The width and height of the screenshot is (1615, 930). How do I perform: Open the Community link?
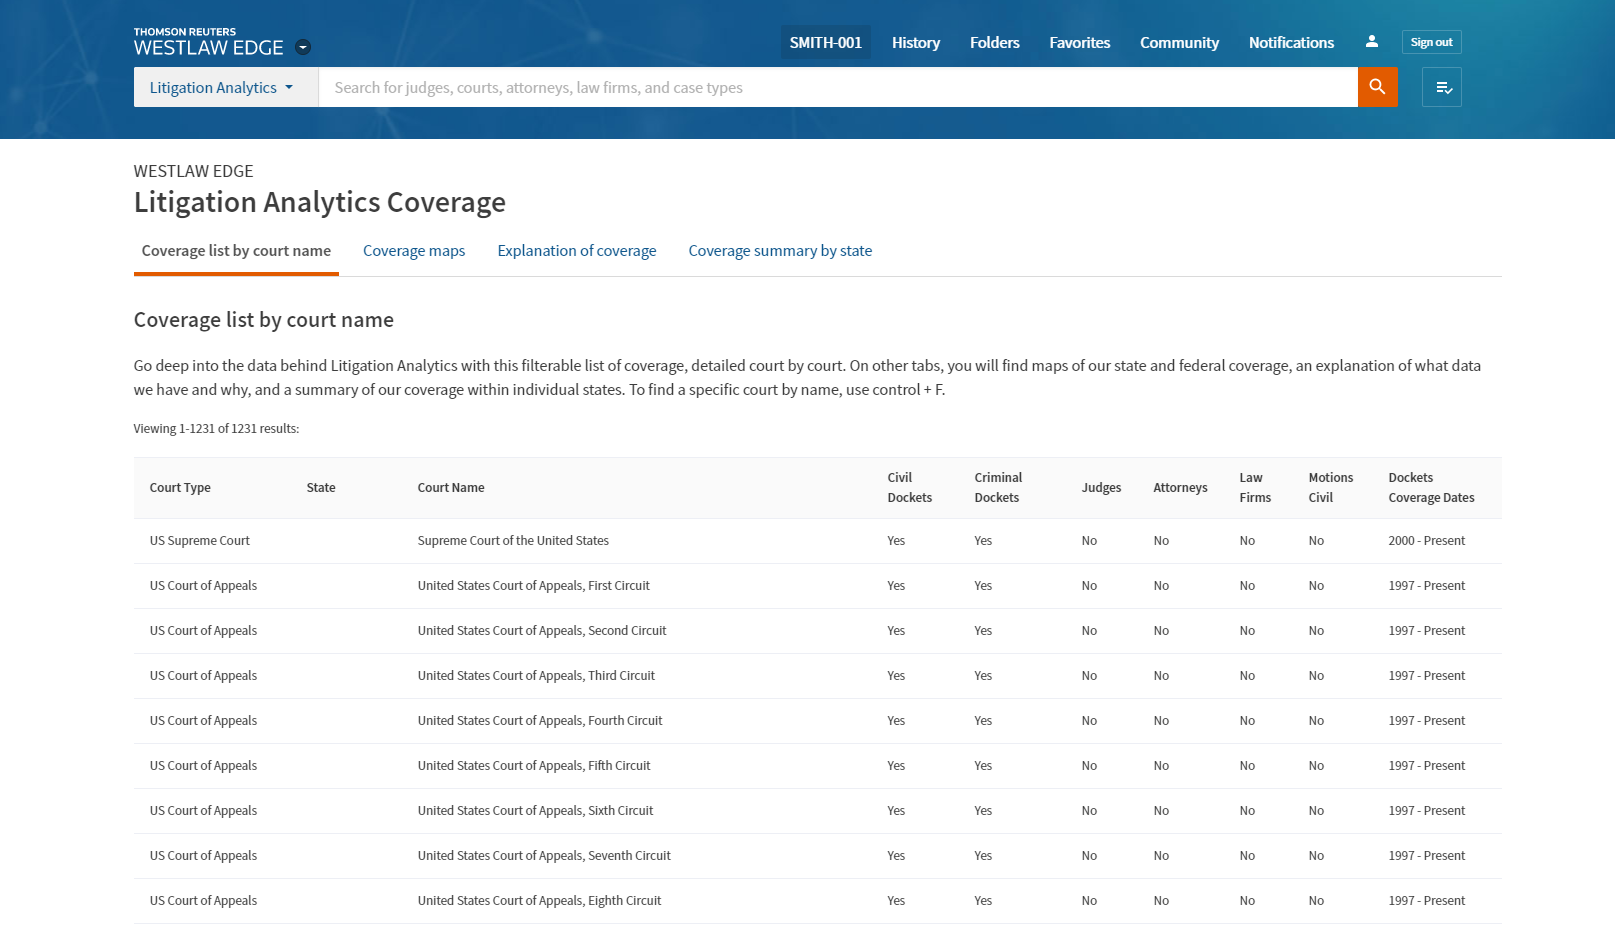(1179, 43)
